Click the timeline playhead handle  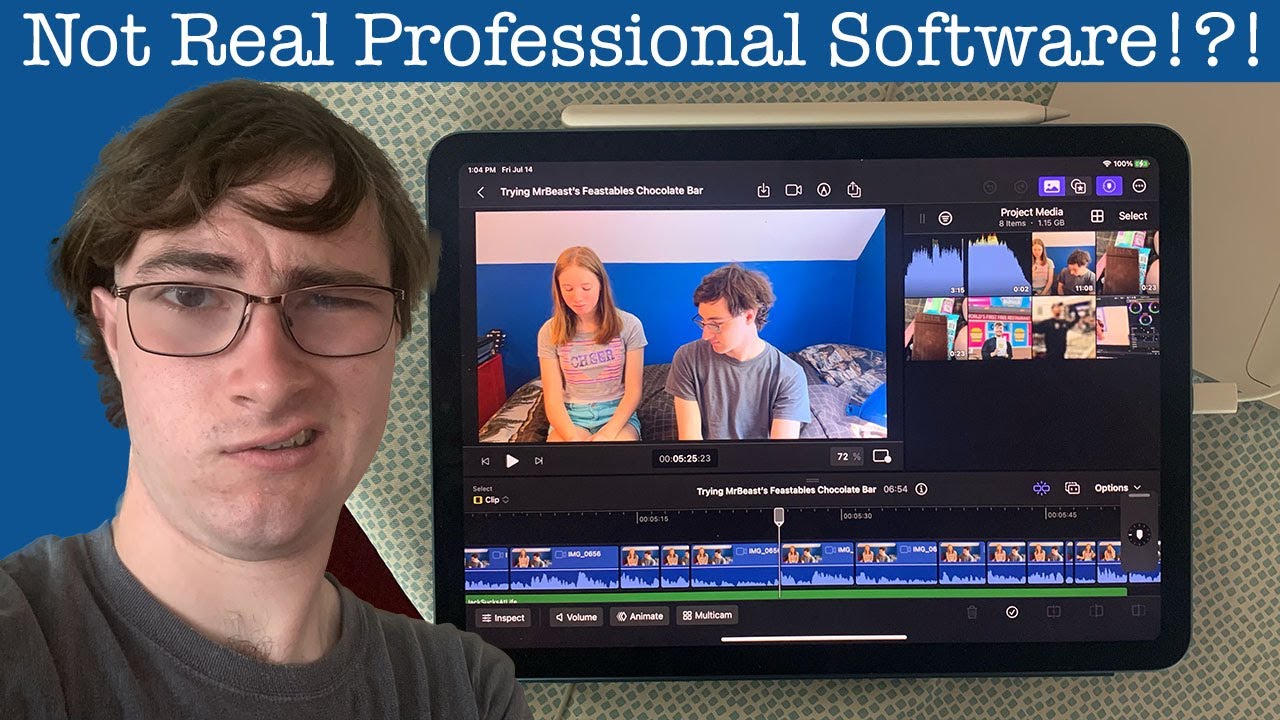coord(779,515)
